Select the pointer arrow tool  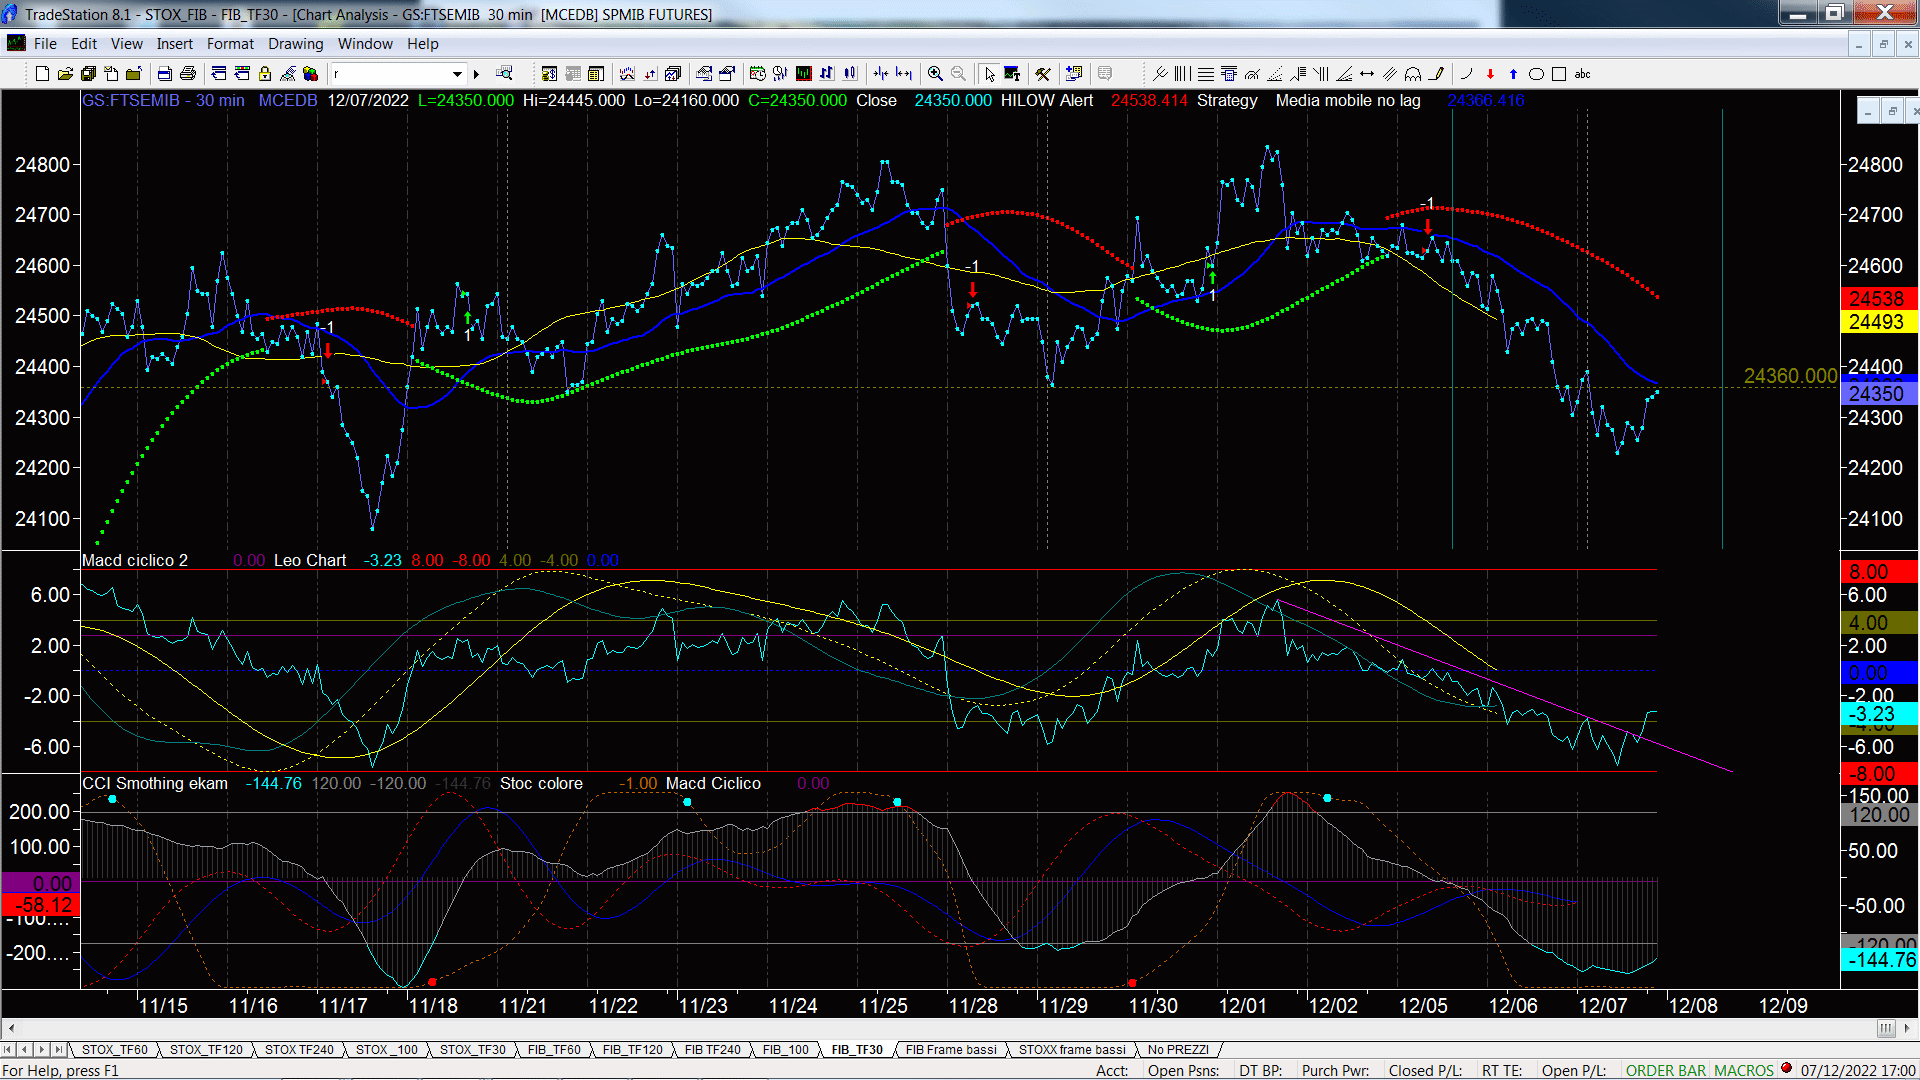click(989, 74)
